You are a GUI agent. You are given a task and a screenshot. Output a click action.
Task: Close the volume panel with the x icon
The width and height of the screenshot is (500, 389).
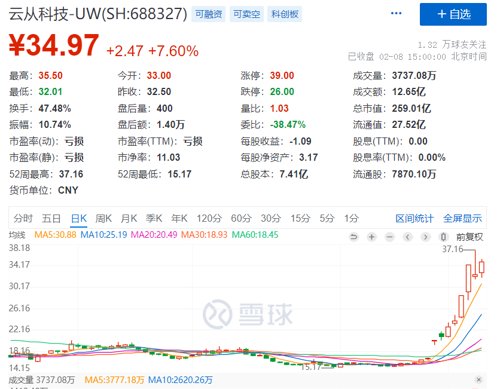pyautogui.click(x=479, y=380)
